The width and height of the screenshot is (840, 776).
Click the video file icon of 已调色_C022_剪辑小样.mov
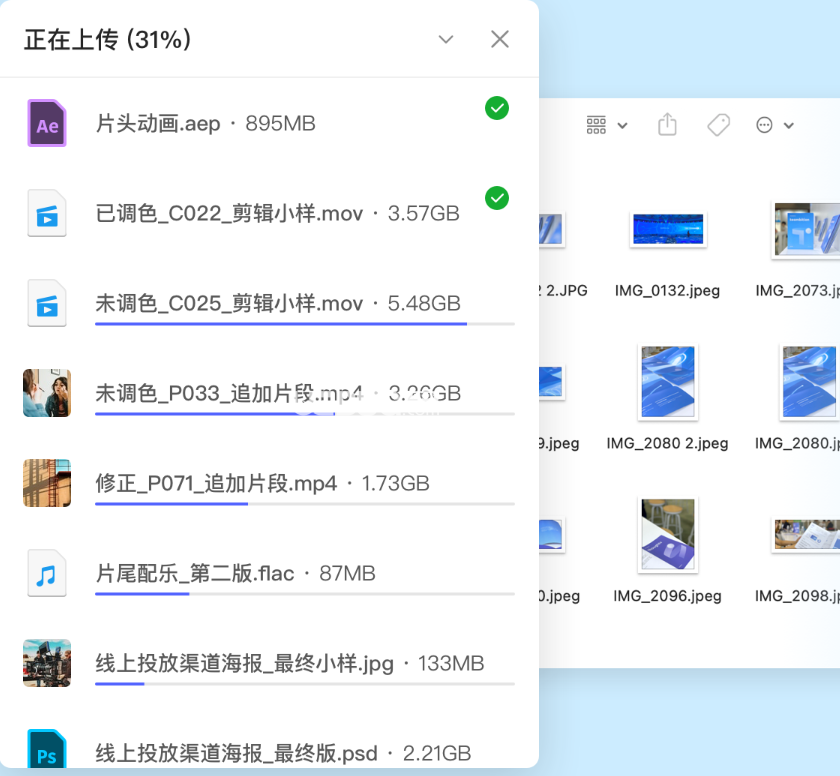click(x=47, y=213)
